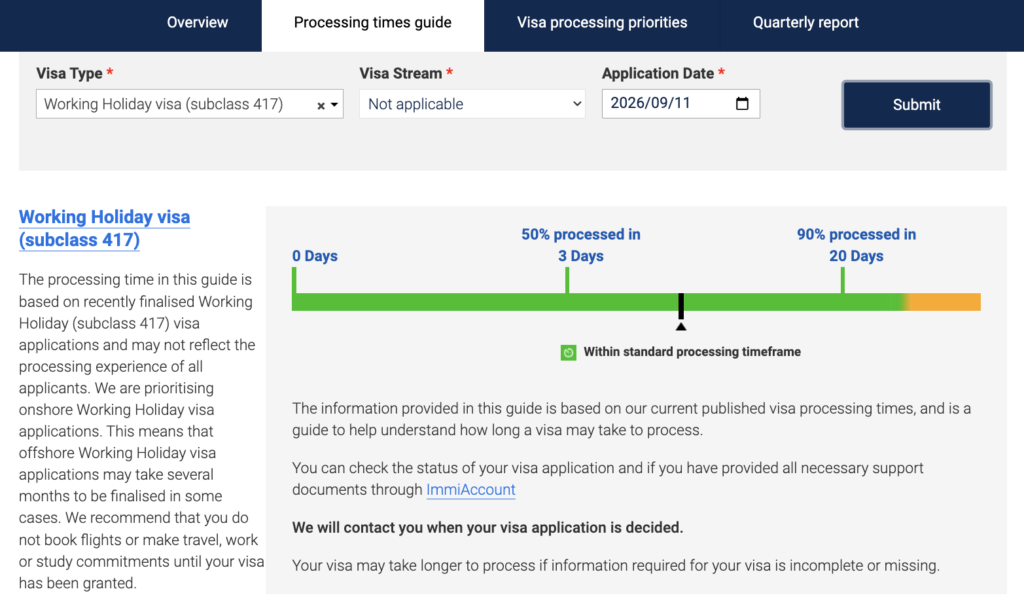Click the orange segment of the processing bar
The height and width of the screenshot is (606, 1024).
tap(944, 302)
